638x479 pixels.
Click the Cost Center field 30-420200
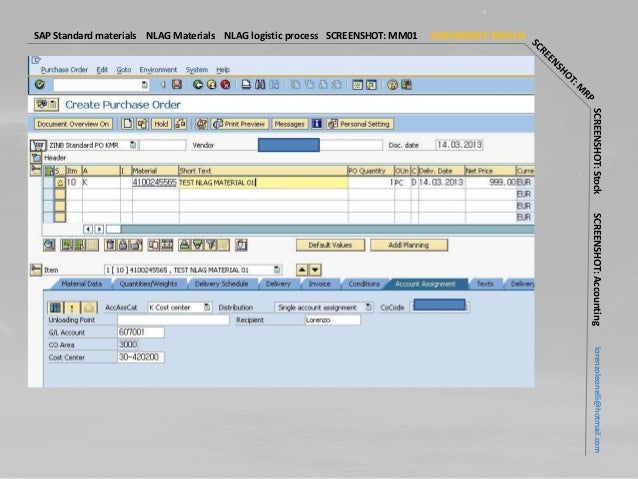(x=140, y=357)
